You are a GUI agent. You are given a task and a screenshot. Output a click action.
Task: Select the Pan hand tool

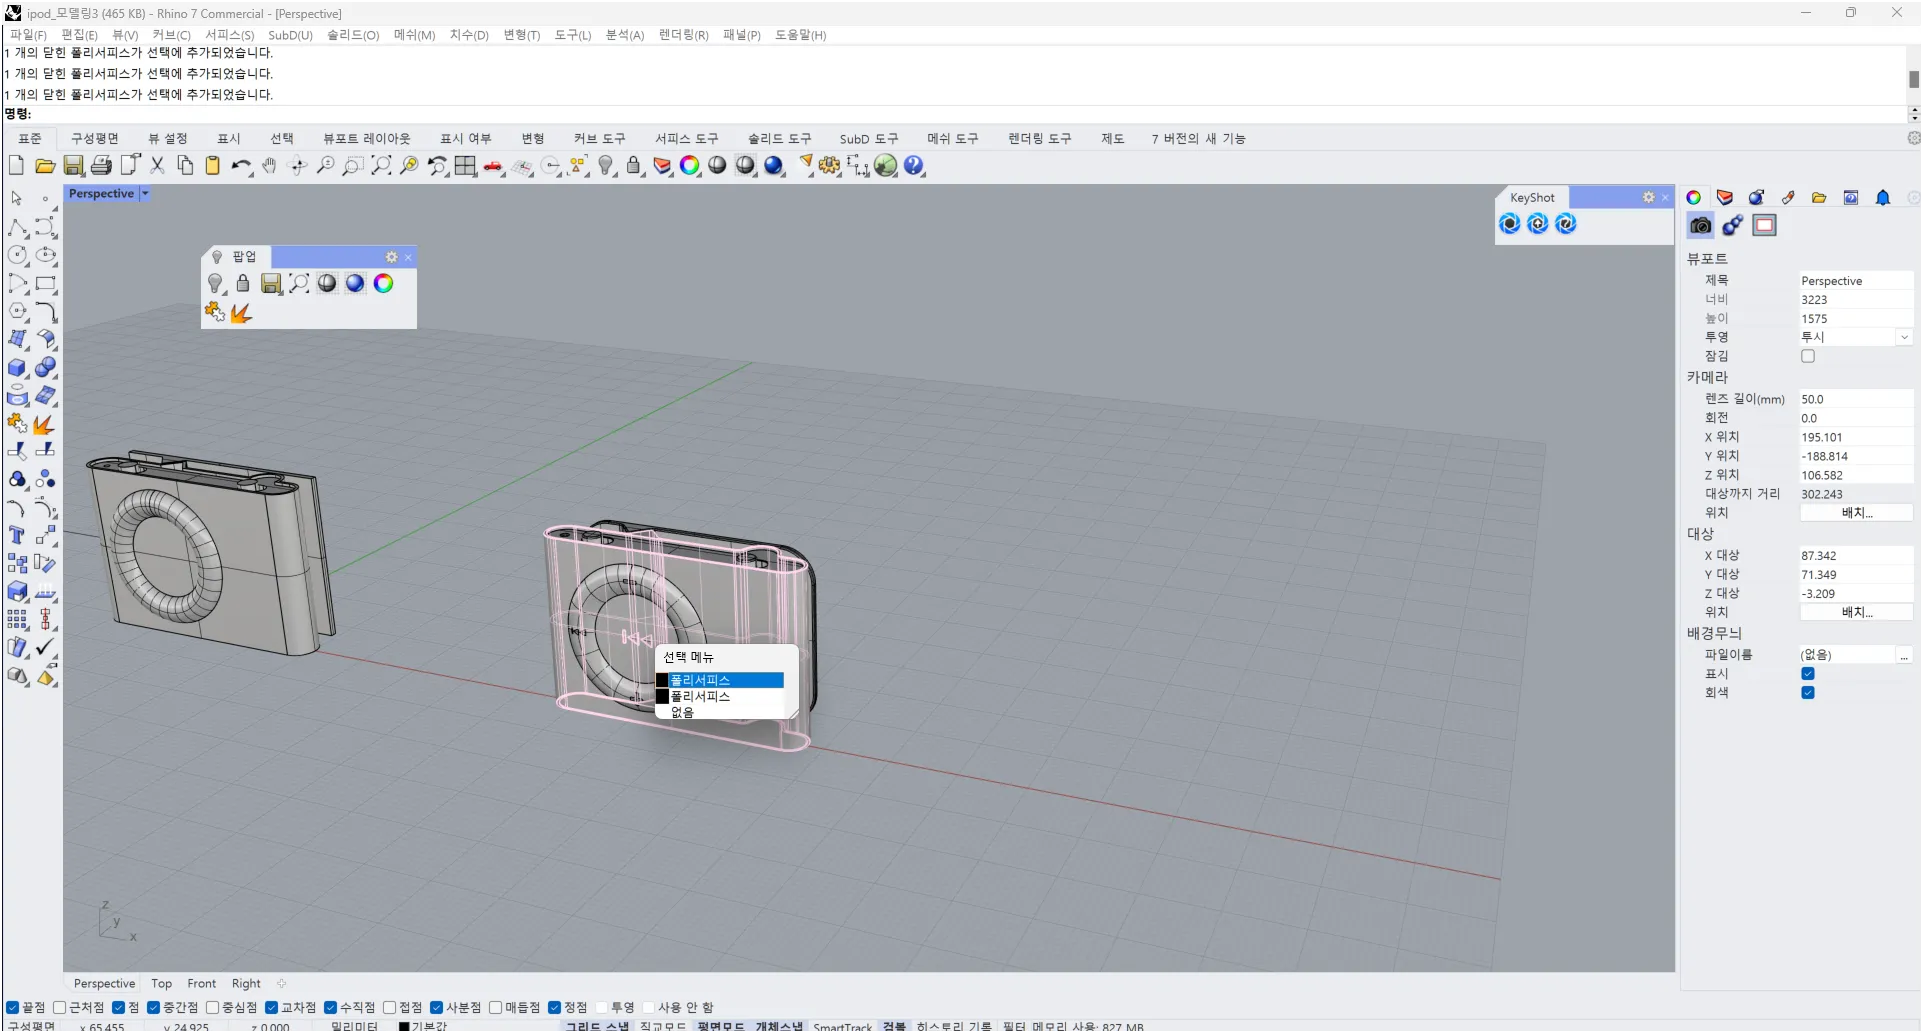269,166
